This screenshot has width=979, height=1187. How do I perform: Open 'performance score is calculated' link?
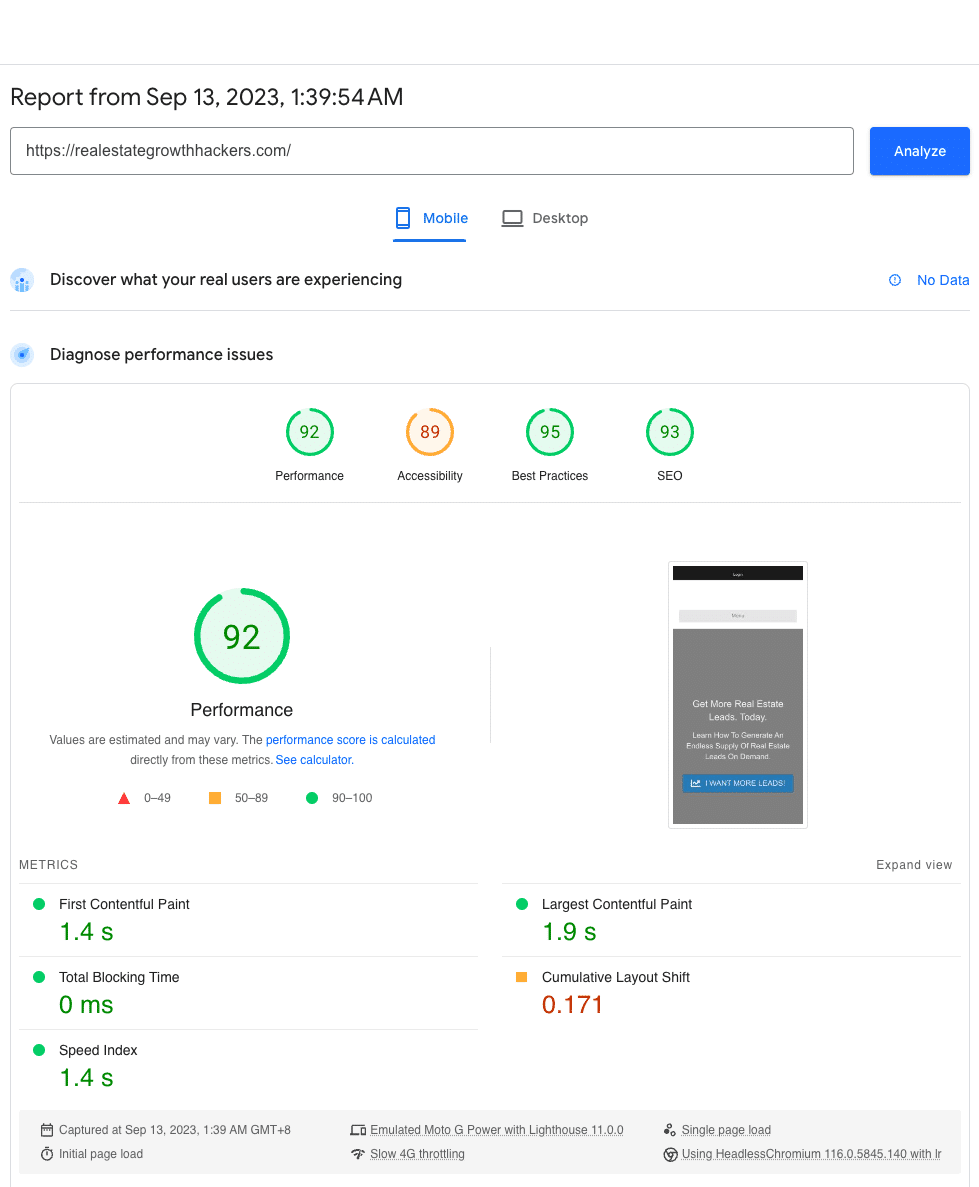point(350,740)
